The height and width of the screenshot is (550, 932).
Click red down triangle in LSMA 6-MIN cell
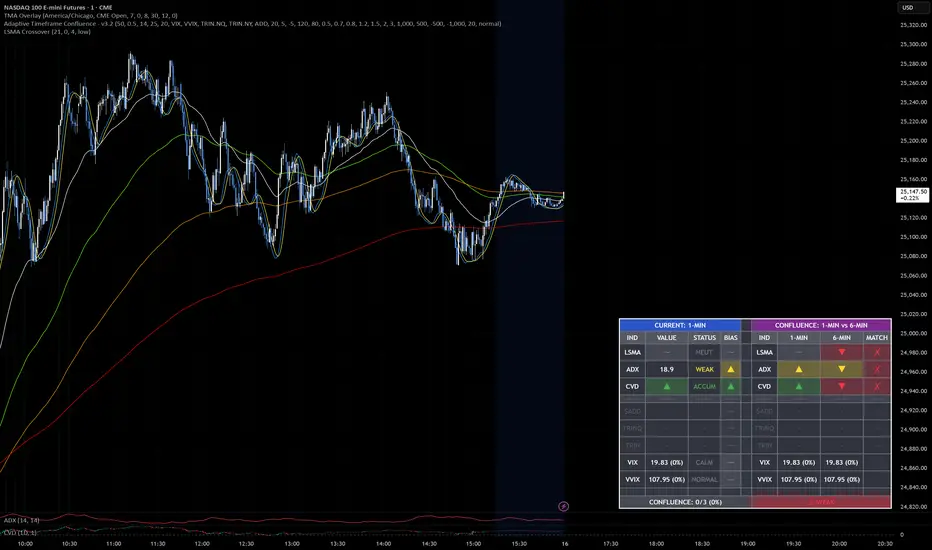(841, 353)
